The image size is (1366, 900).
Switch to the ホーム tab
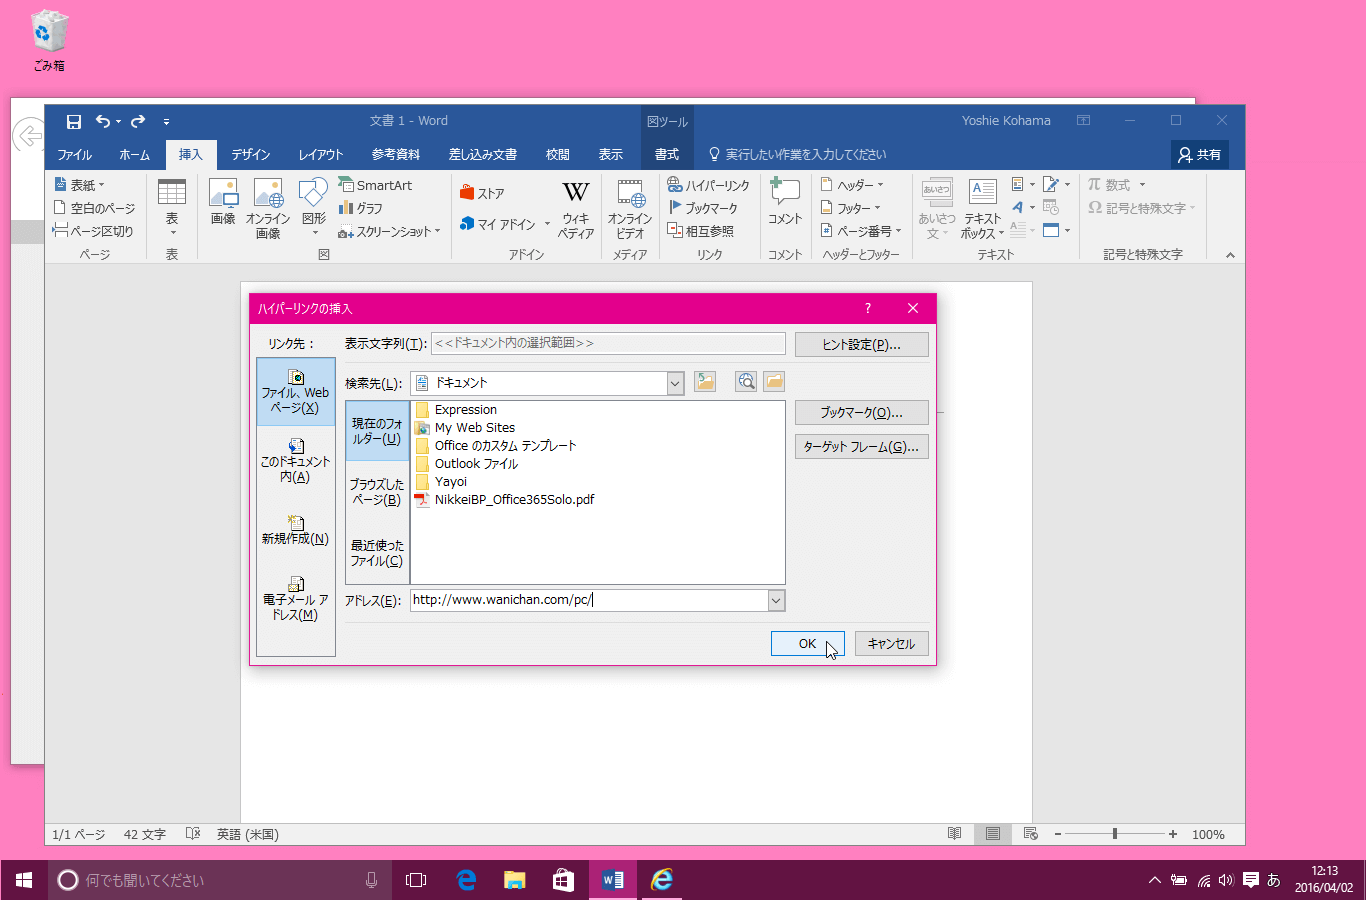click(134, 154)
